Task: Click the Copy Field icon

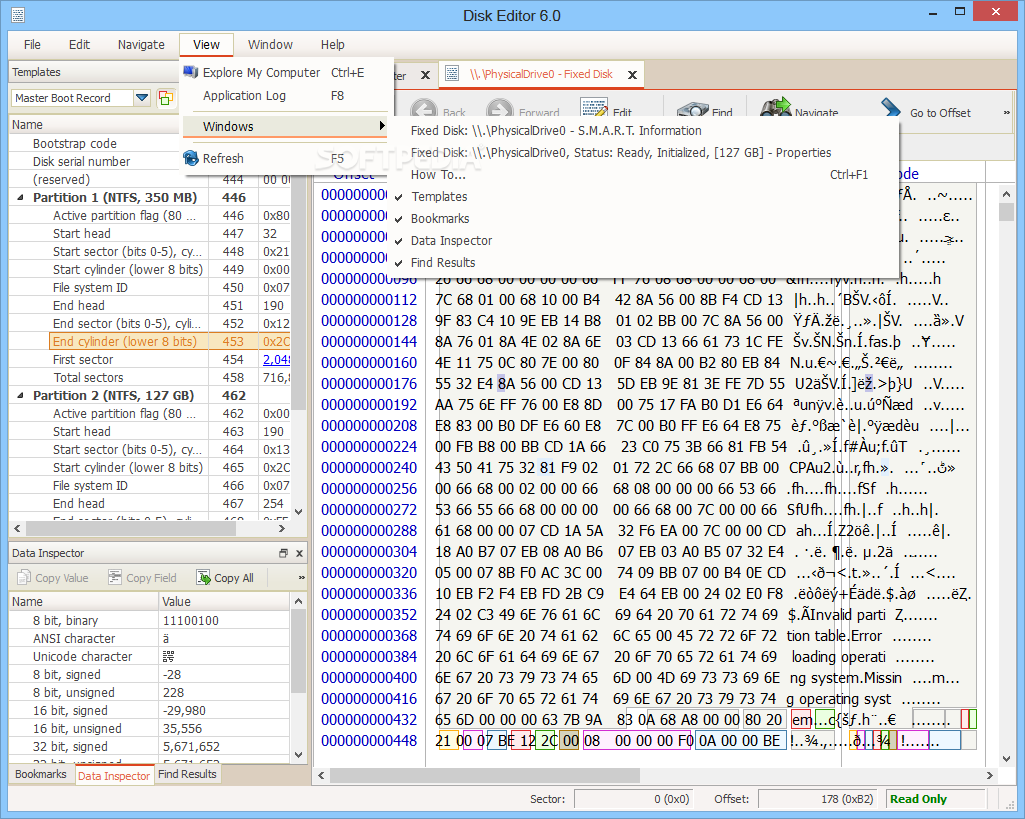Action: [x=115, y=577]
